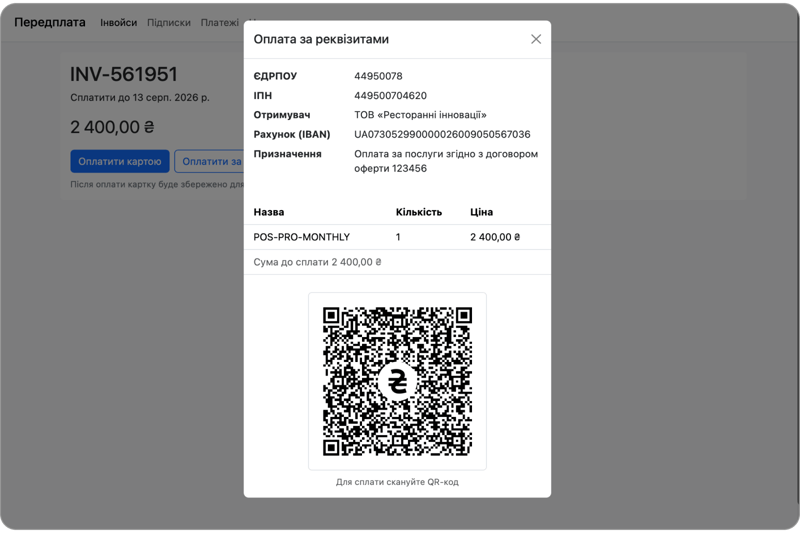Click the quantity value 1
The width and height of the screenshot is (800, 533).
398,237
